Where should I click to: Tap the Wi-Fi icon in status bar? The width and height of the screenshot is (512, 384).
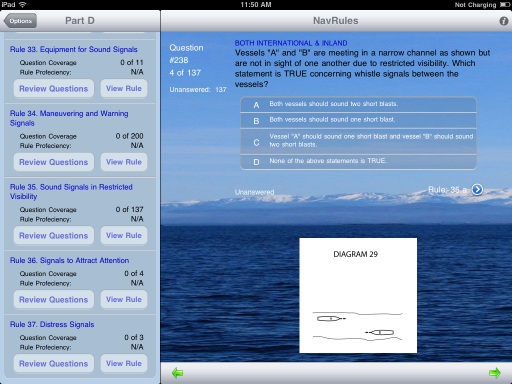tap(22, 4)
